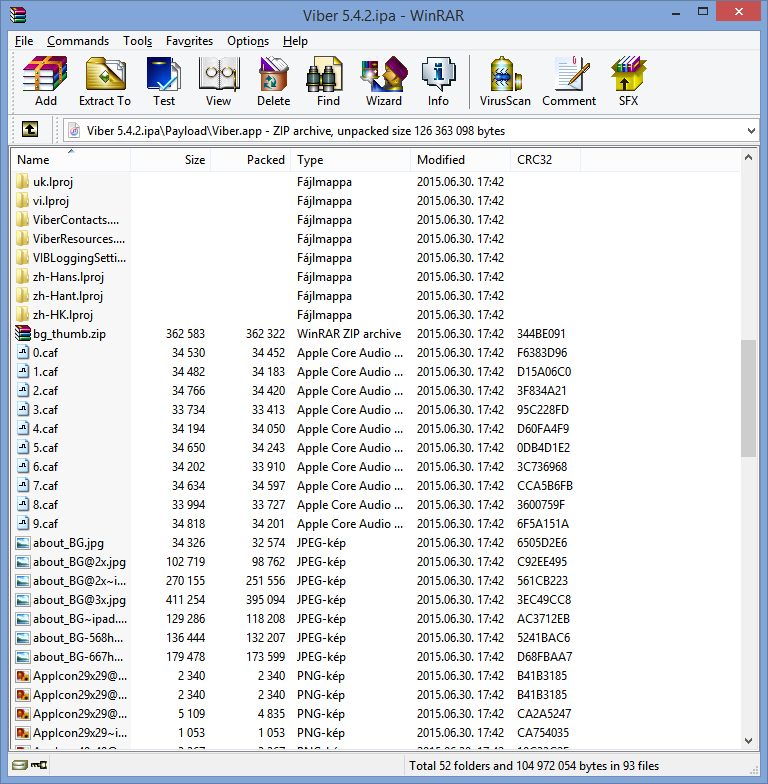The height and width of the screenshot is (784, 768).
Task: Select the vi.lproj folder icon
Action: tap(22, 200)
